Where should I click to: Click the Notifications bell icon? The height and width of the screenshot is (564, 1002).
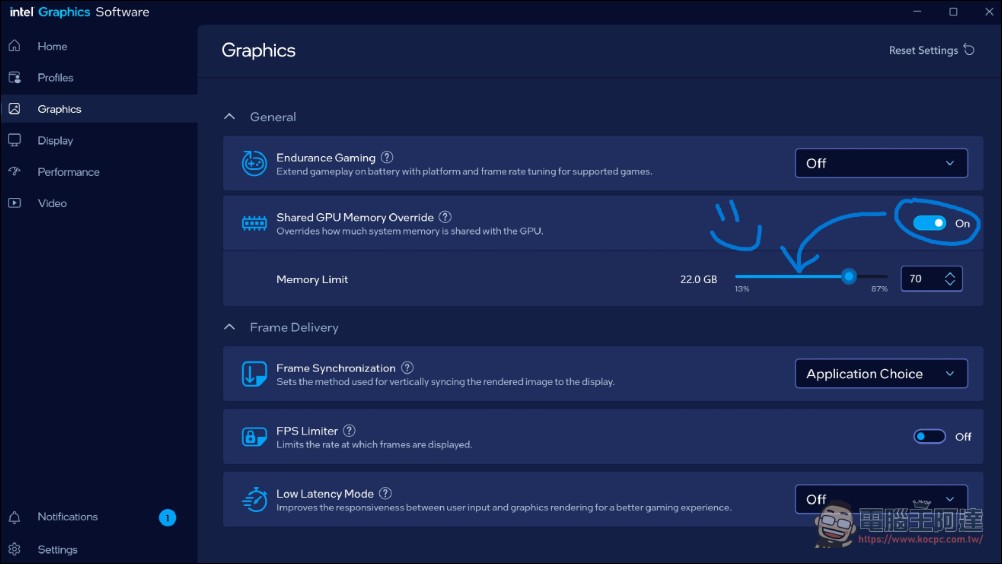click(15, 517)
